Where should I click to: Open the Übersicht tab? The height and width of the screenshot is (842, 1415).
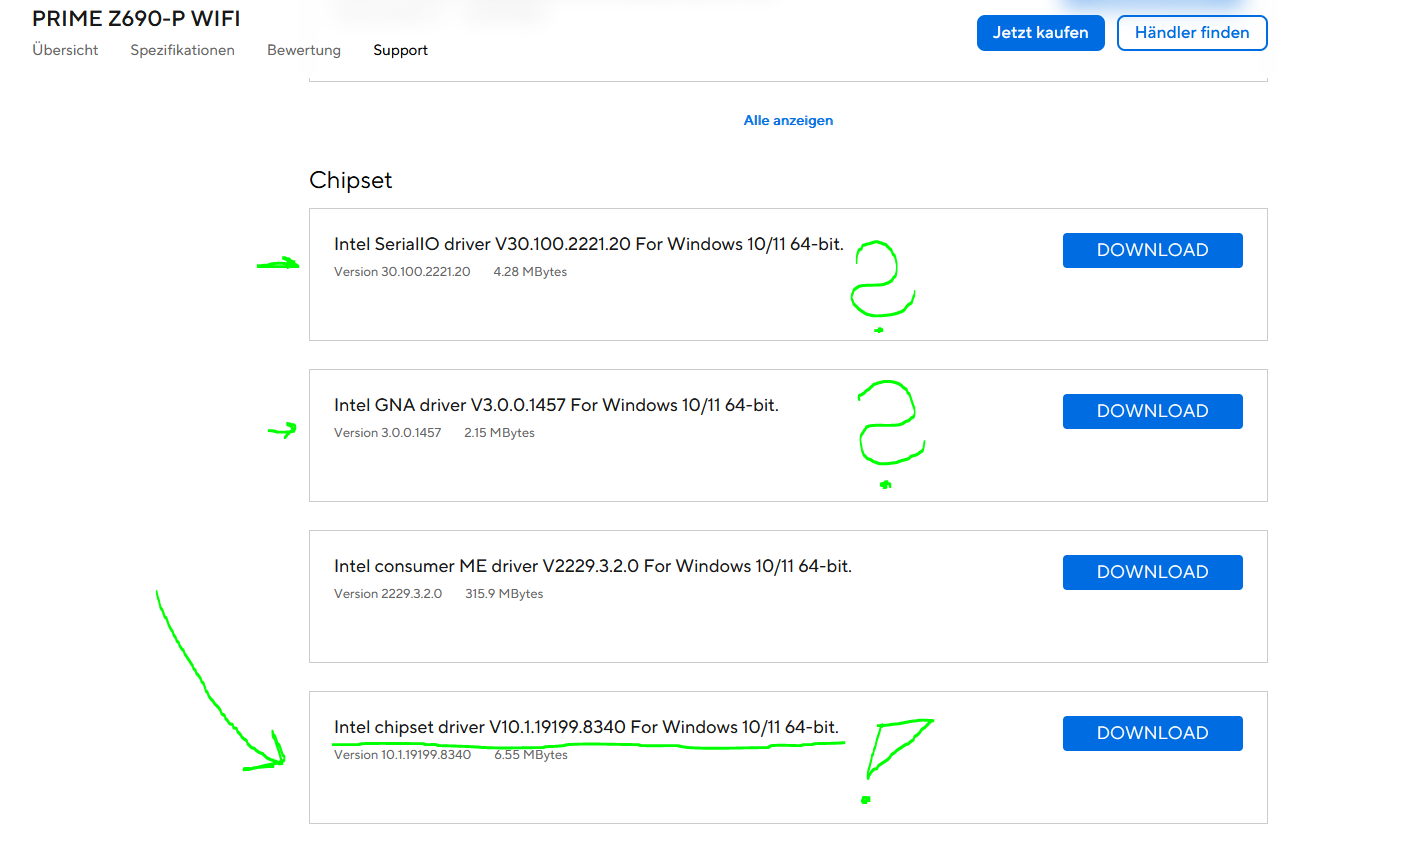point(65,50)
